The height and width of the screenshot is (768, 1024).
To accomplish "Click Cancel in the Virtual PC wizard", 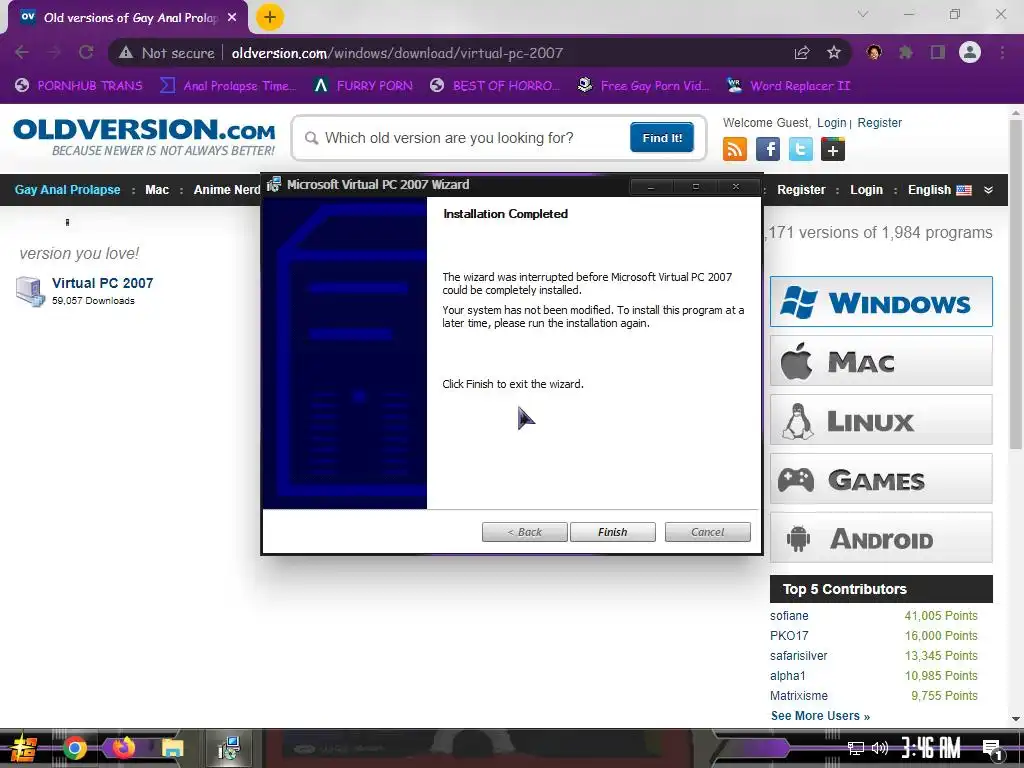I will 707,532.
